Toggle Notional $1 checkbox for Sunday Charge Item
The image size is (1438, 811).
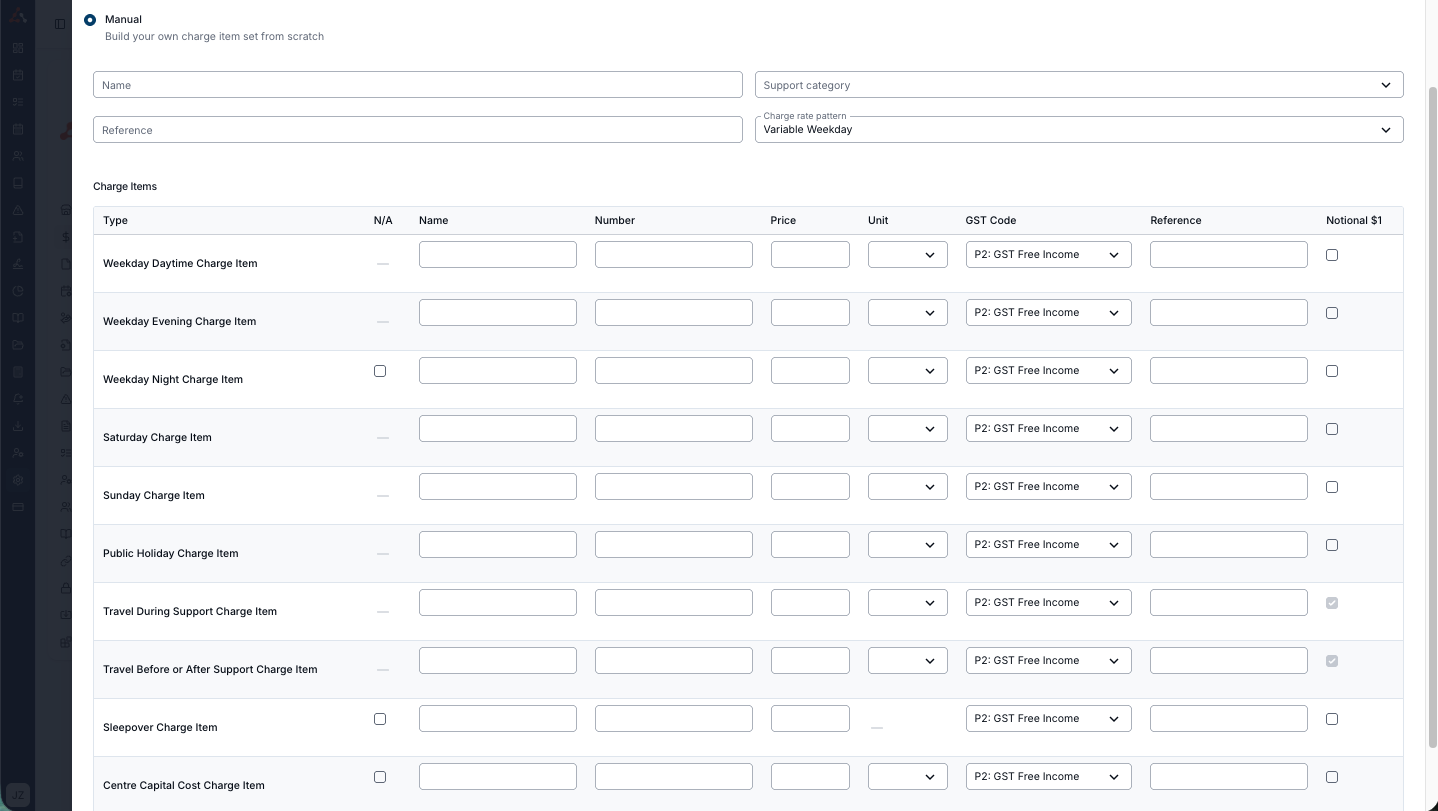pos(1331,487)
